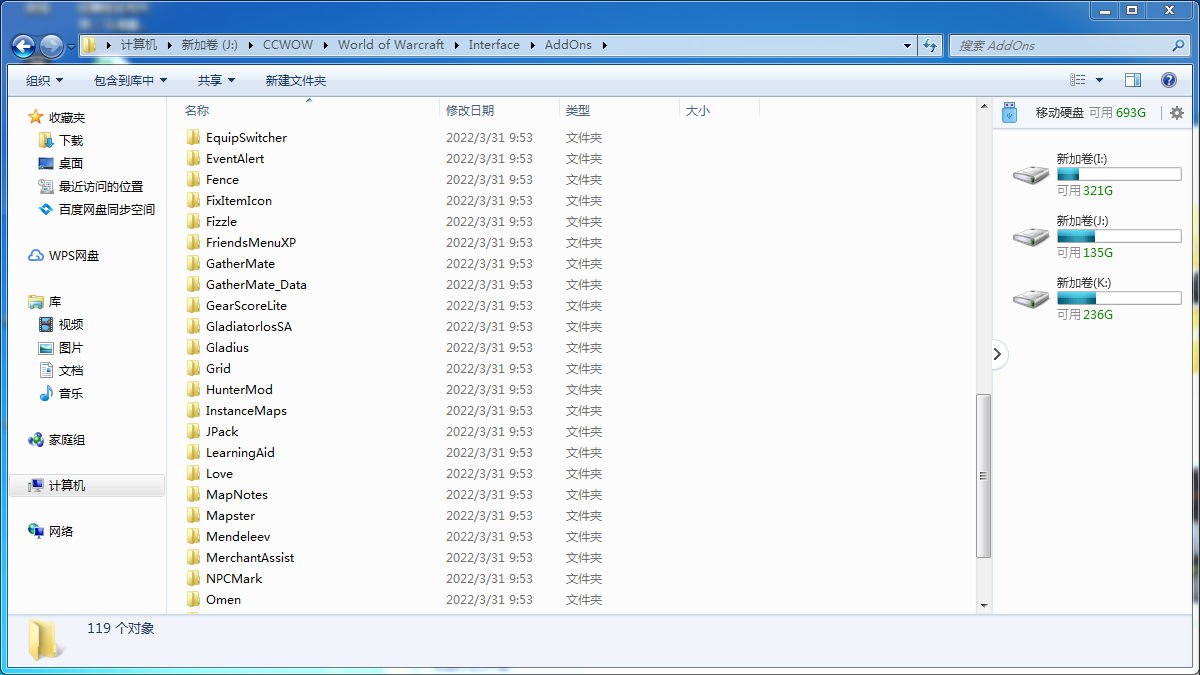Click World of Warcraft in breadcrumb path
The image size is (1200, 675).
pos(390,45)
